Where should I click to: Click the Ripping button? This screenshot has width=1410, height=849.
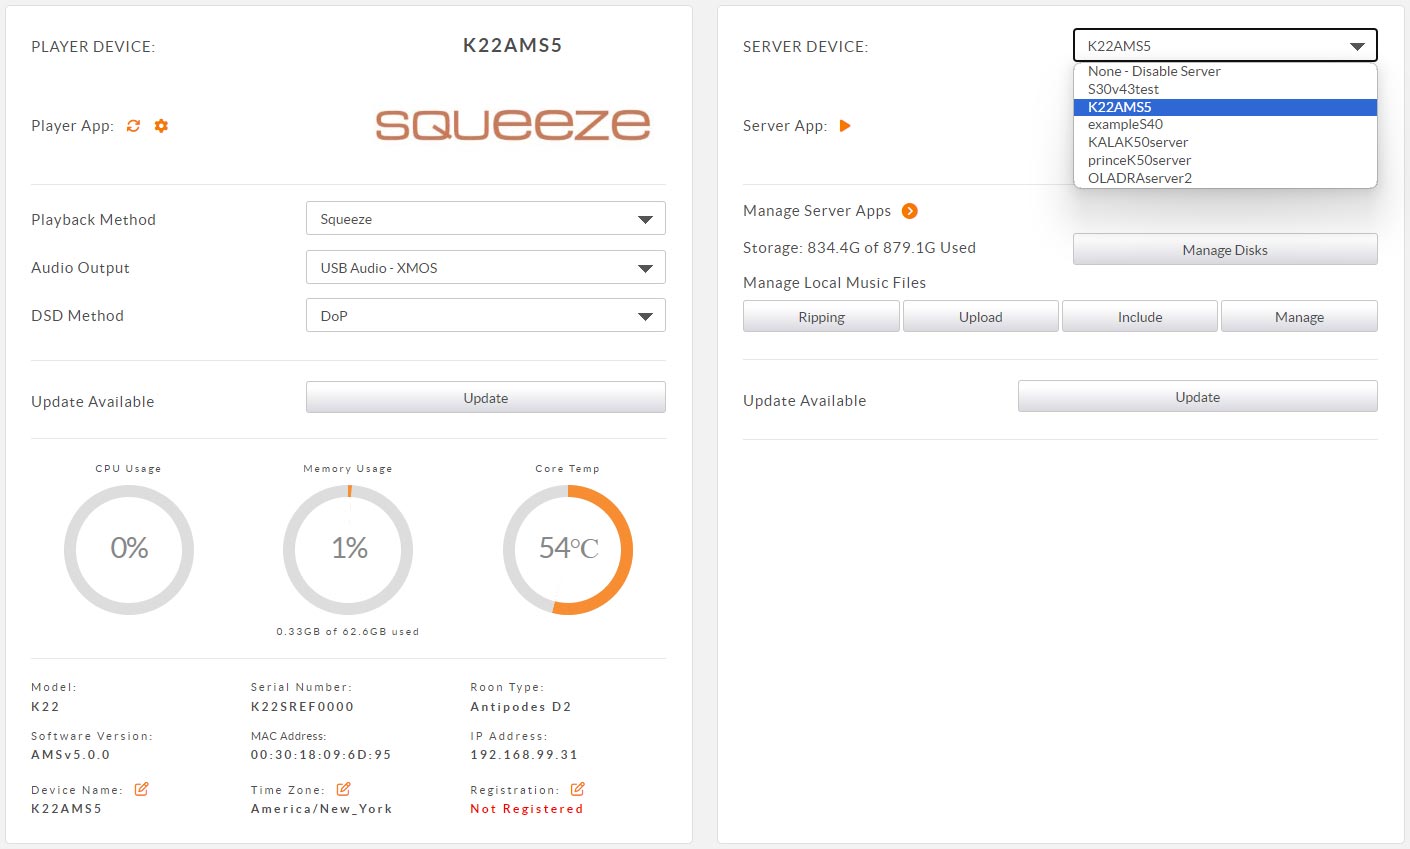click(821, 317)
